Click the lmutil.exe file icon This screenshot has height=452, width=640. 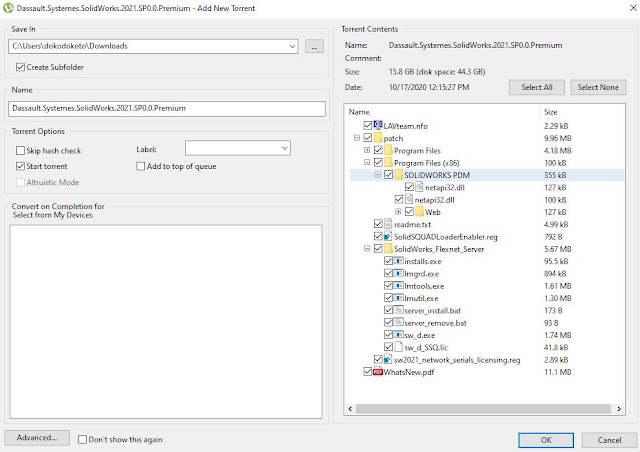[399, 298]
